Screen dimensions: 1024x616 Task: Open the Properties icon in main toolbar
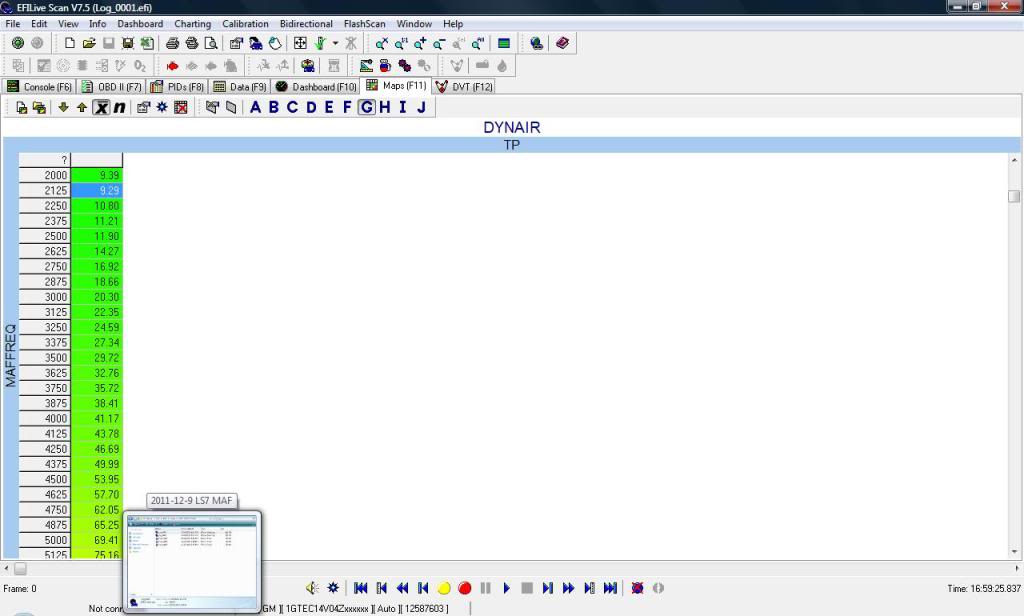point(236,43)
